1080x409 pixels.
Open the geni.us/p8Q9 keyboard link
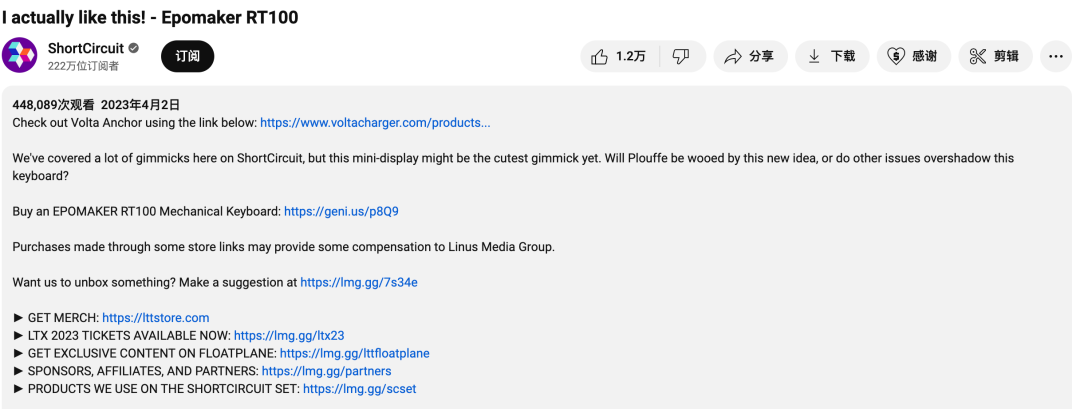[x=341, y=211]
